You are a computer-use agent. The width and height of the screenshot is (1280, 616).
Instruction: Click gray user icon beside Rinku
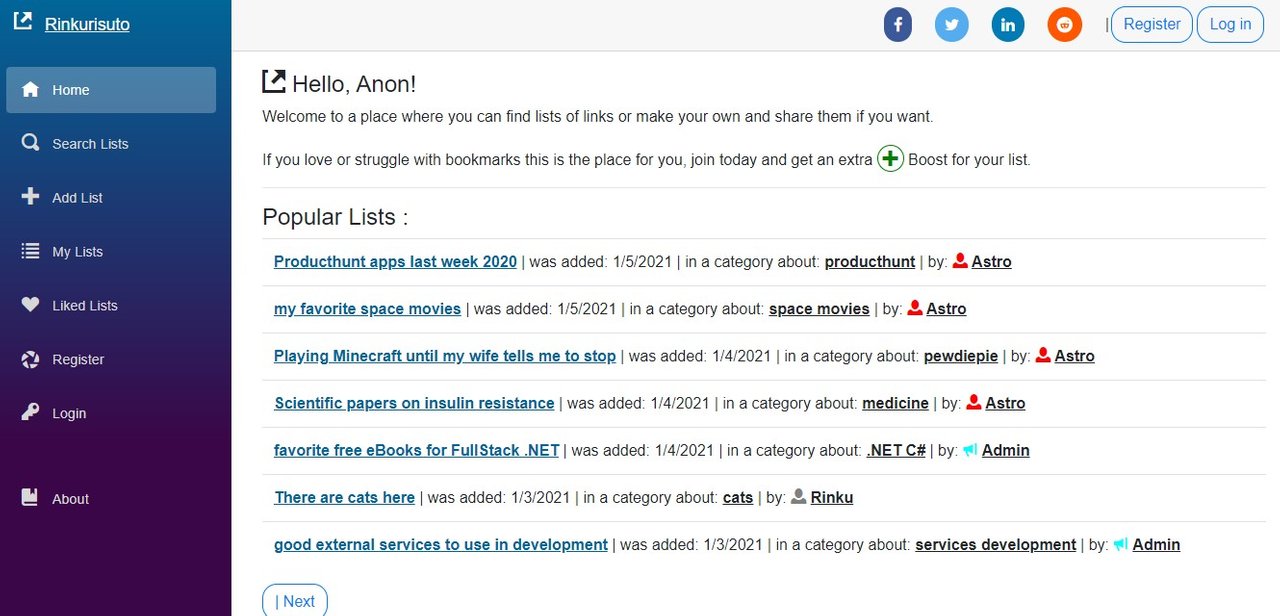(x=798, y=496)
